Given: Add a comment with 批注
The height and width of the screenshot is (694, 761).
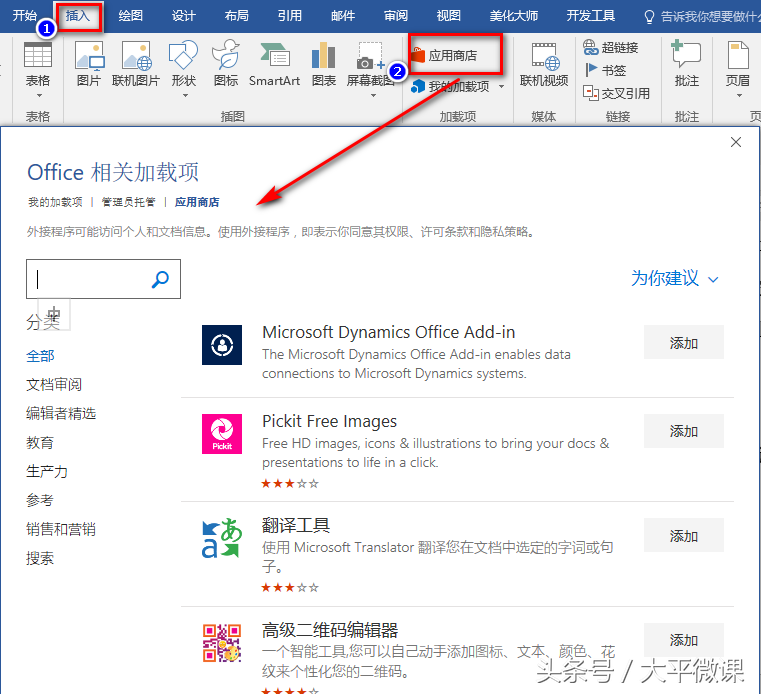Looking at the screenshot, I should [x=686, y=64].
